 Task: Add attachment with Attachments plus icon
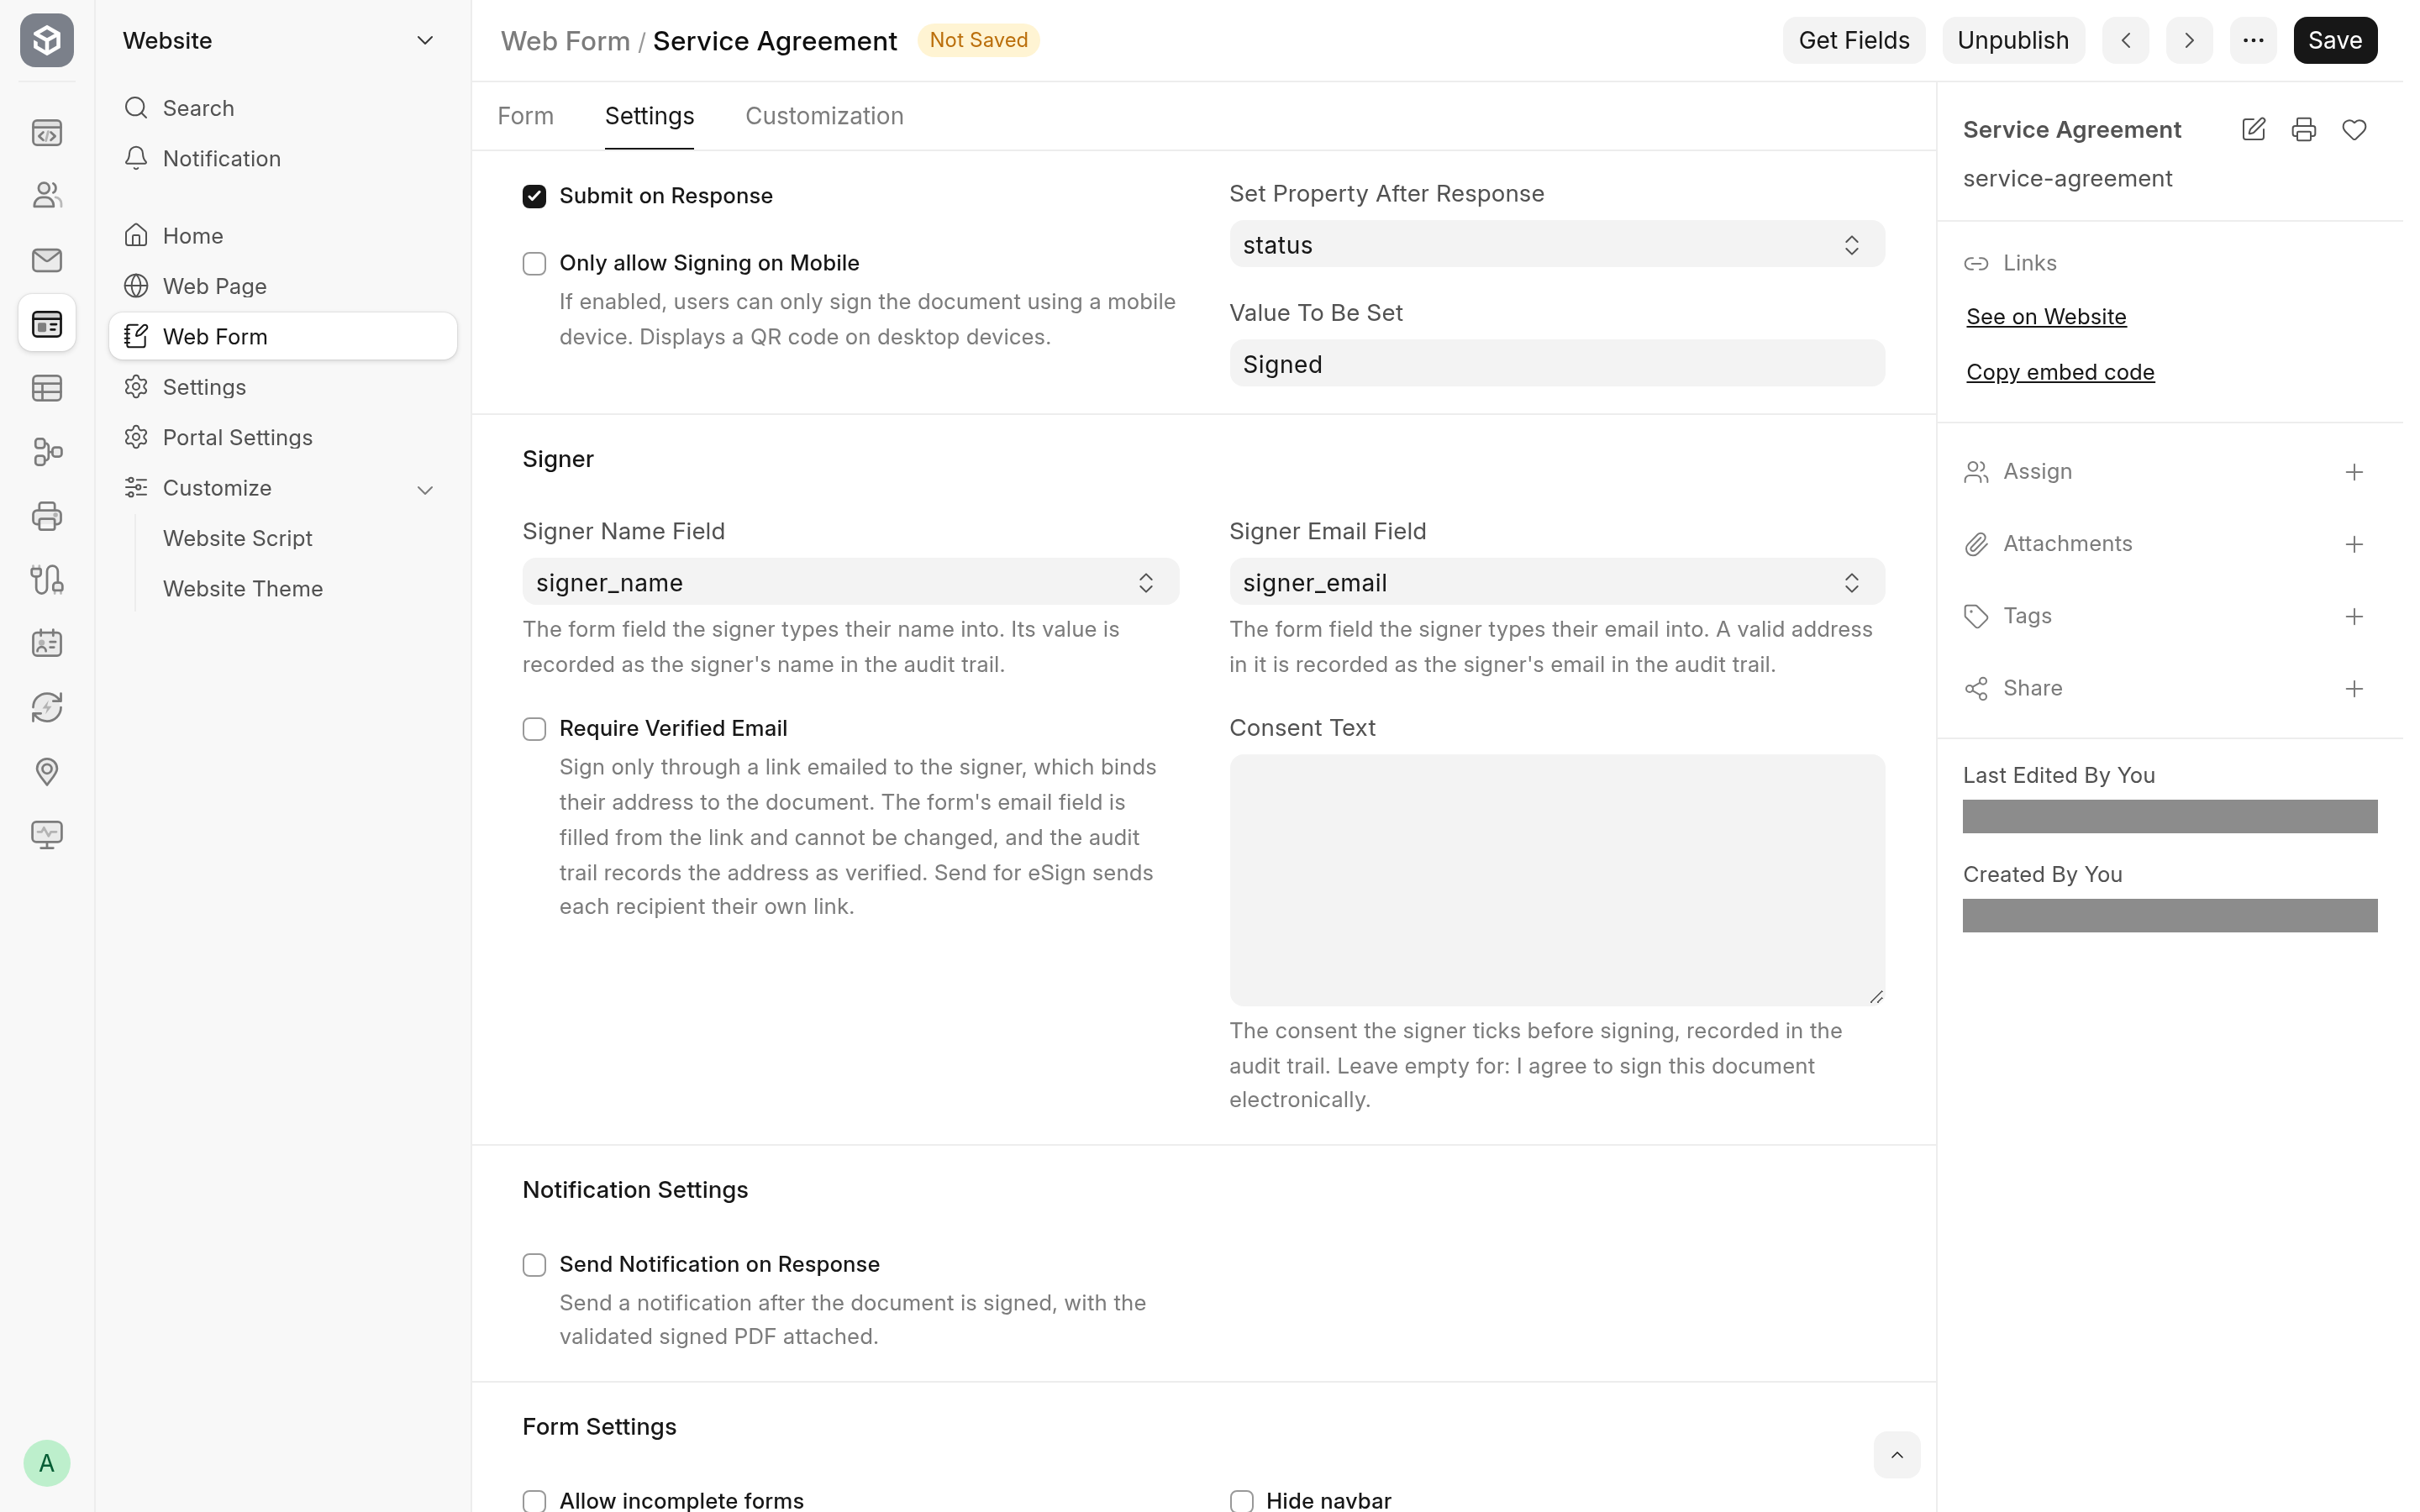[2354, 544]
